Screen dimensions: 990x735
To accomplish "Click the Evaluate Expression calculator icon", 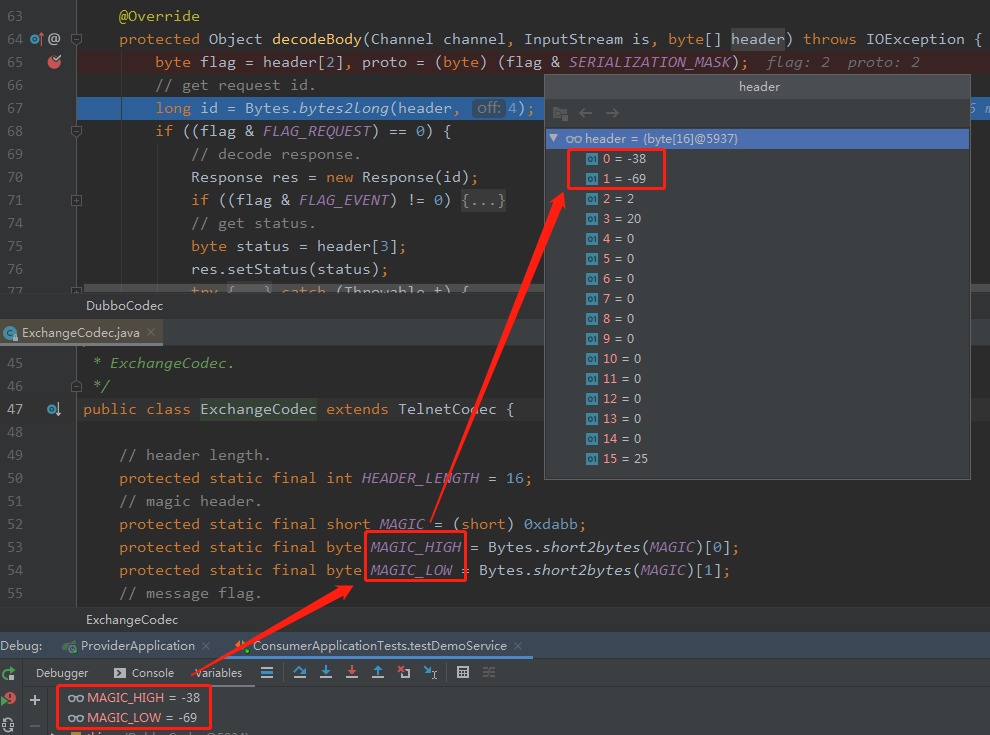I will (x=463, y=672).
